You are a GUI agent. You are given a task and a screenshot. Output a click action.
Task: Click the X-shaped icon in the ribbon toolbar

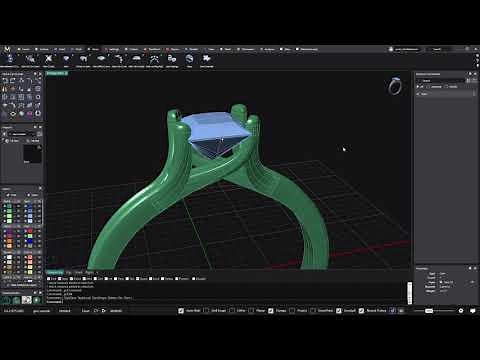(49, 59)
